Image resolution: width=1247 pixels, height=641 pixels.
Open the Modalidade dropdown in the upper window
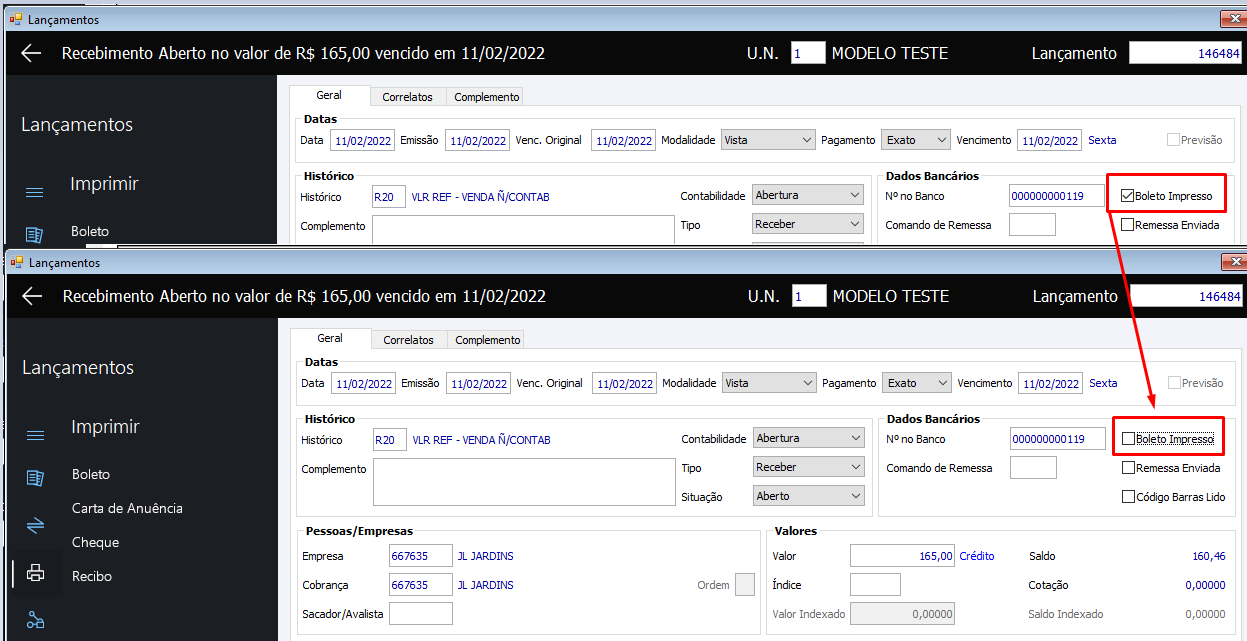(x=768, y=140)
